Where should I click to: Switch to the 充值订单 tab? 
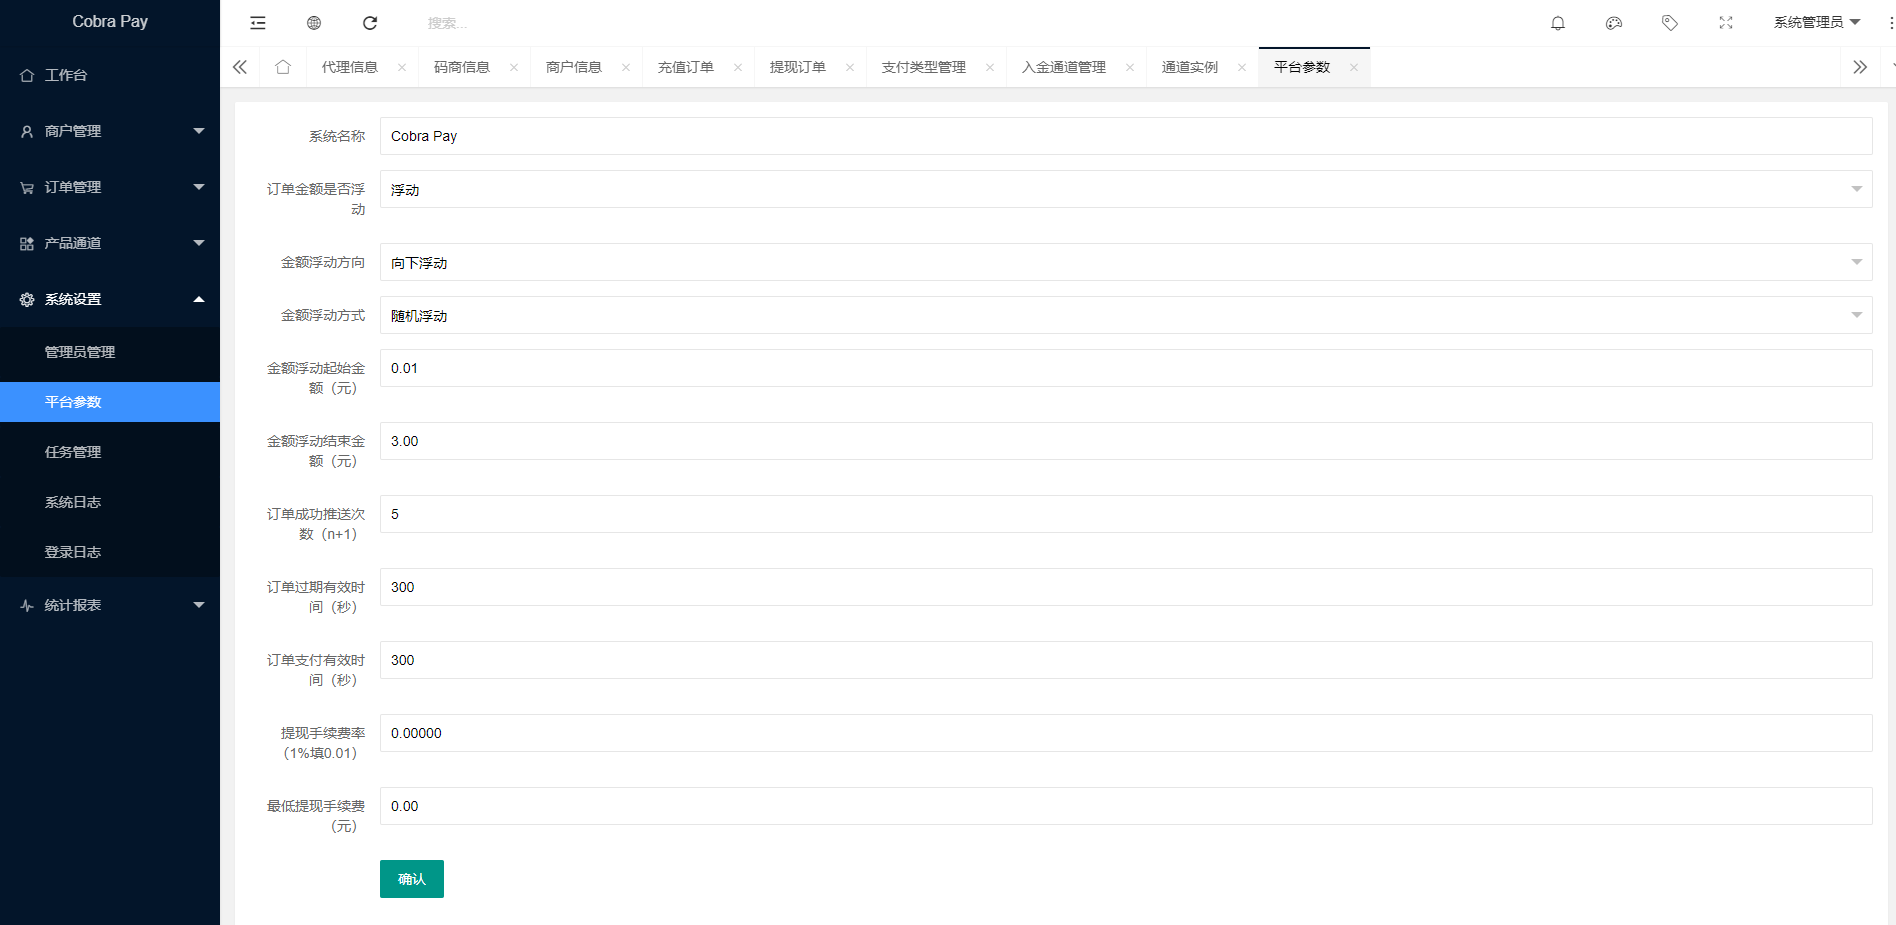686,66
